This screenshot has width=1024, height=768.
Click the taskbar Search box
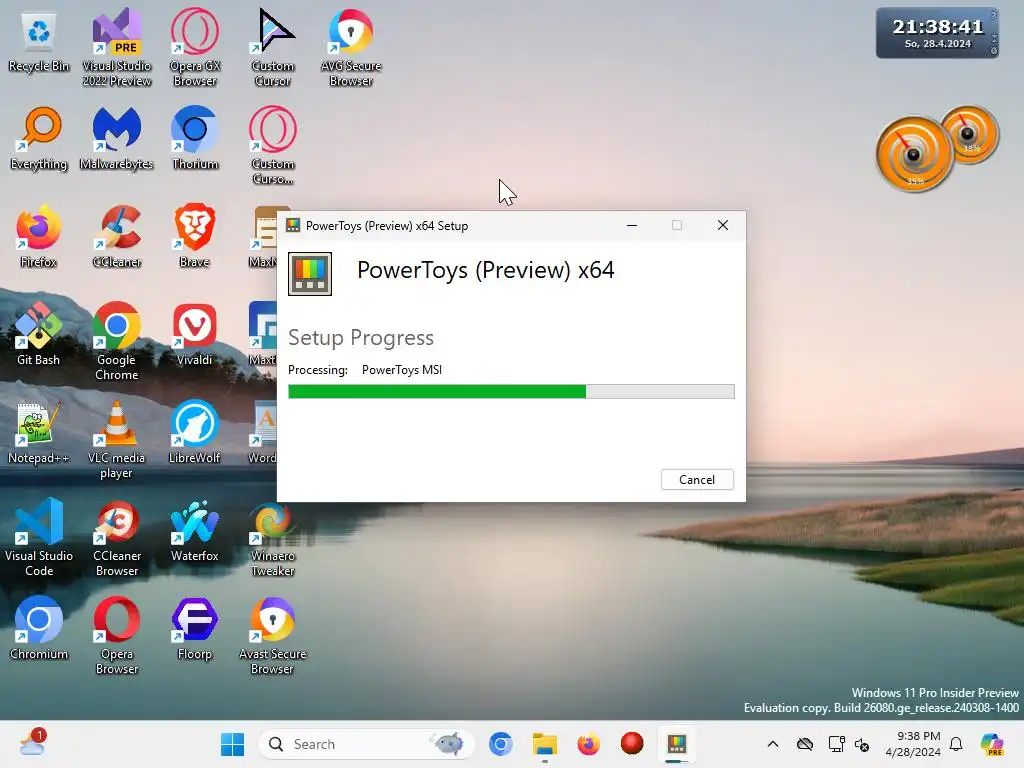coord(366,744)
